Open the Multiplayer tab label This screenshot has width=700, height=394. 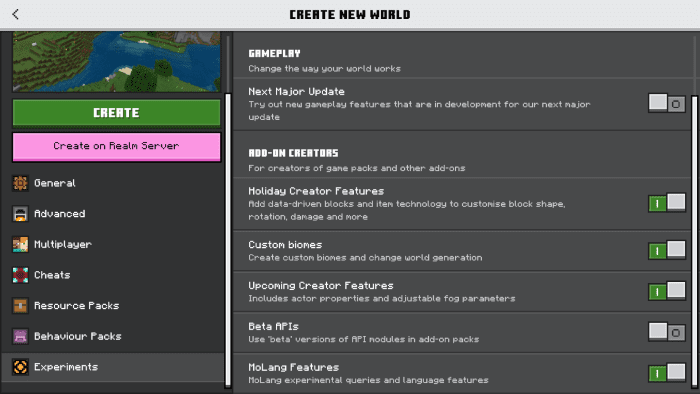pos(63,245)
